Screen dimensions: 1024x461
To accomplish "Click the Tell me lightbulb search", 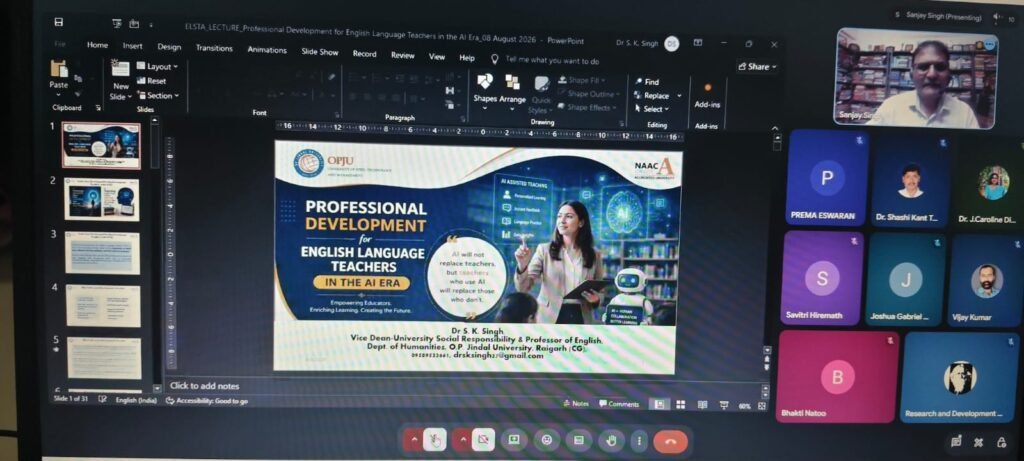I will (x=495, y=59).
